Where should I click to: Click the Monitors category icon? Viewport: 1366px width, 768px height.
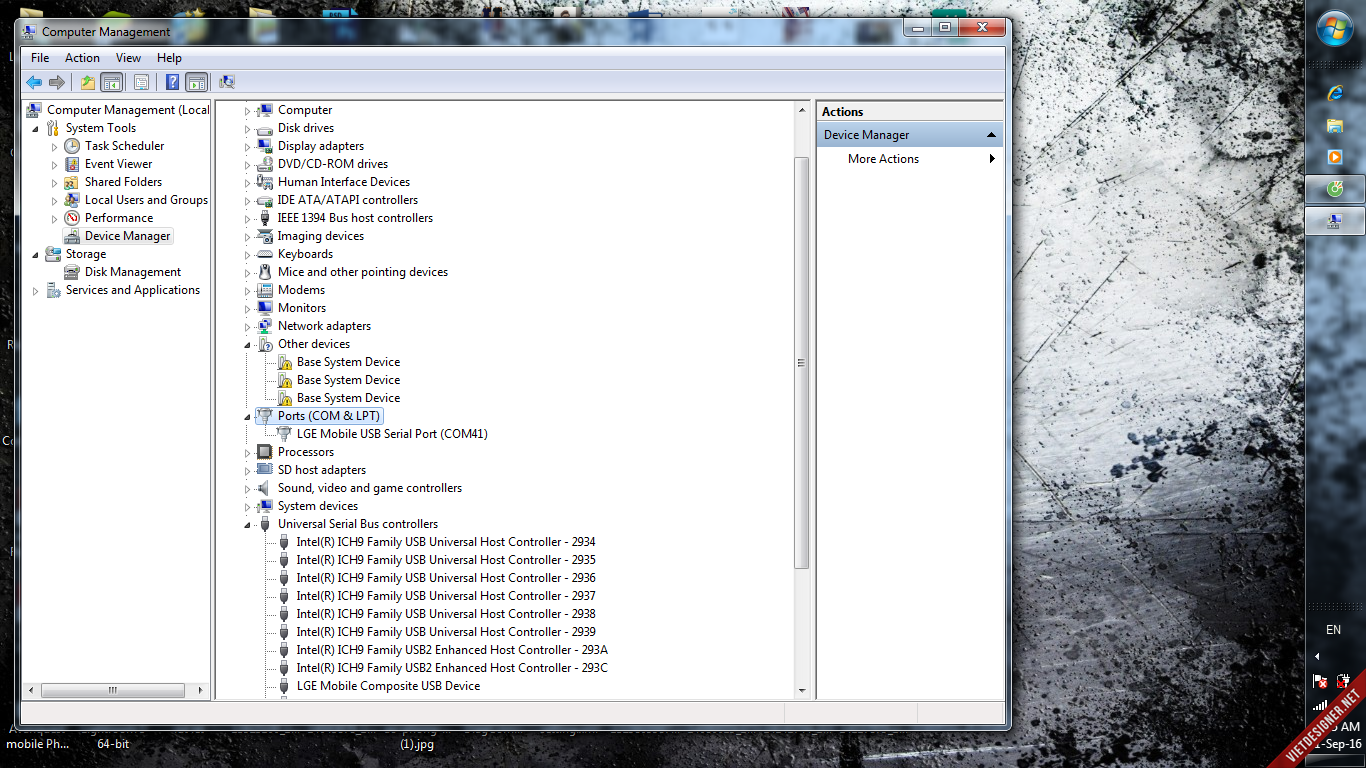pos(265,308)
